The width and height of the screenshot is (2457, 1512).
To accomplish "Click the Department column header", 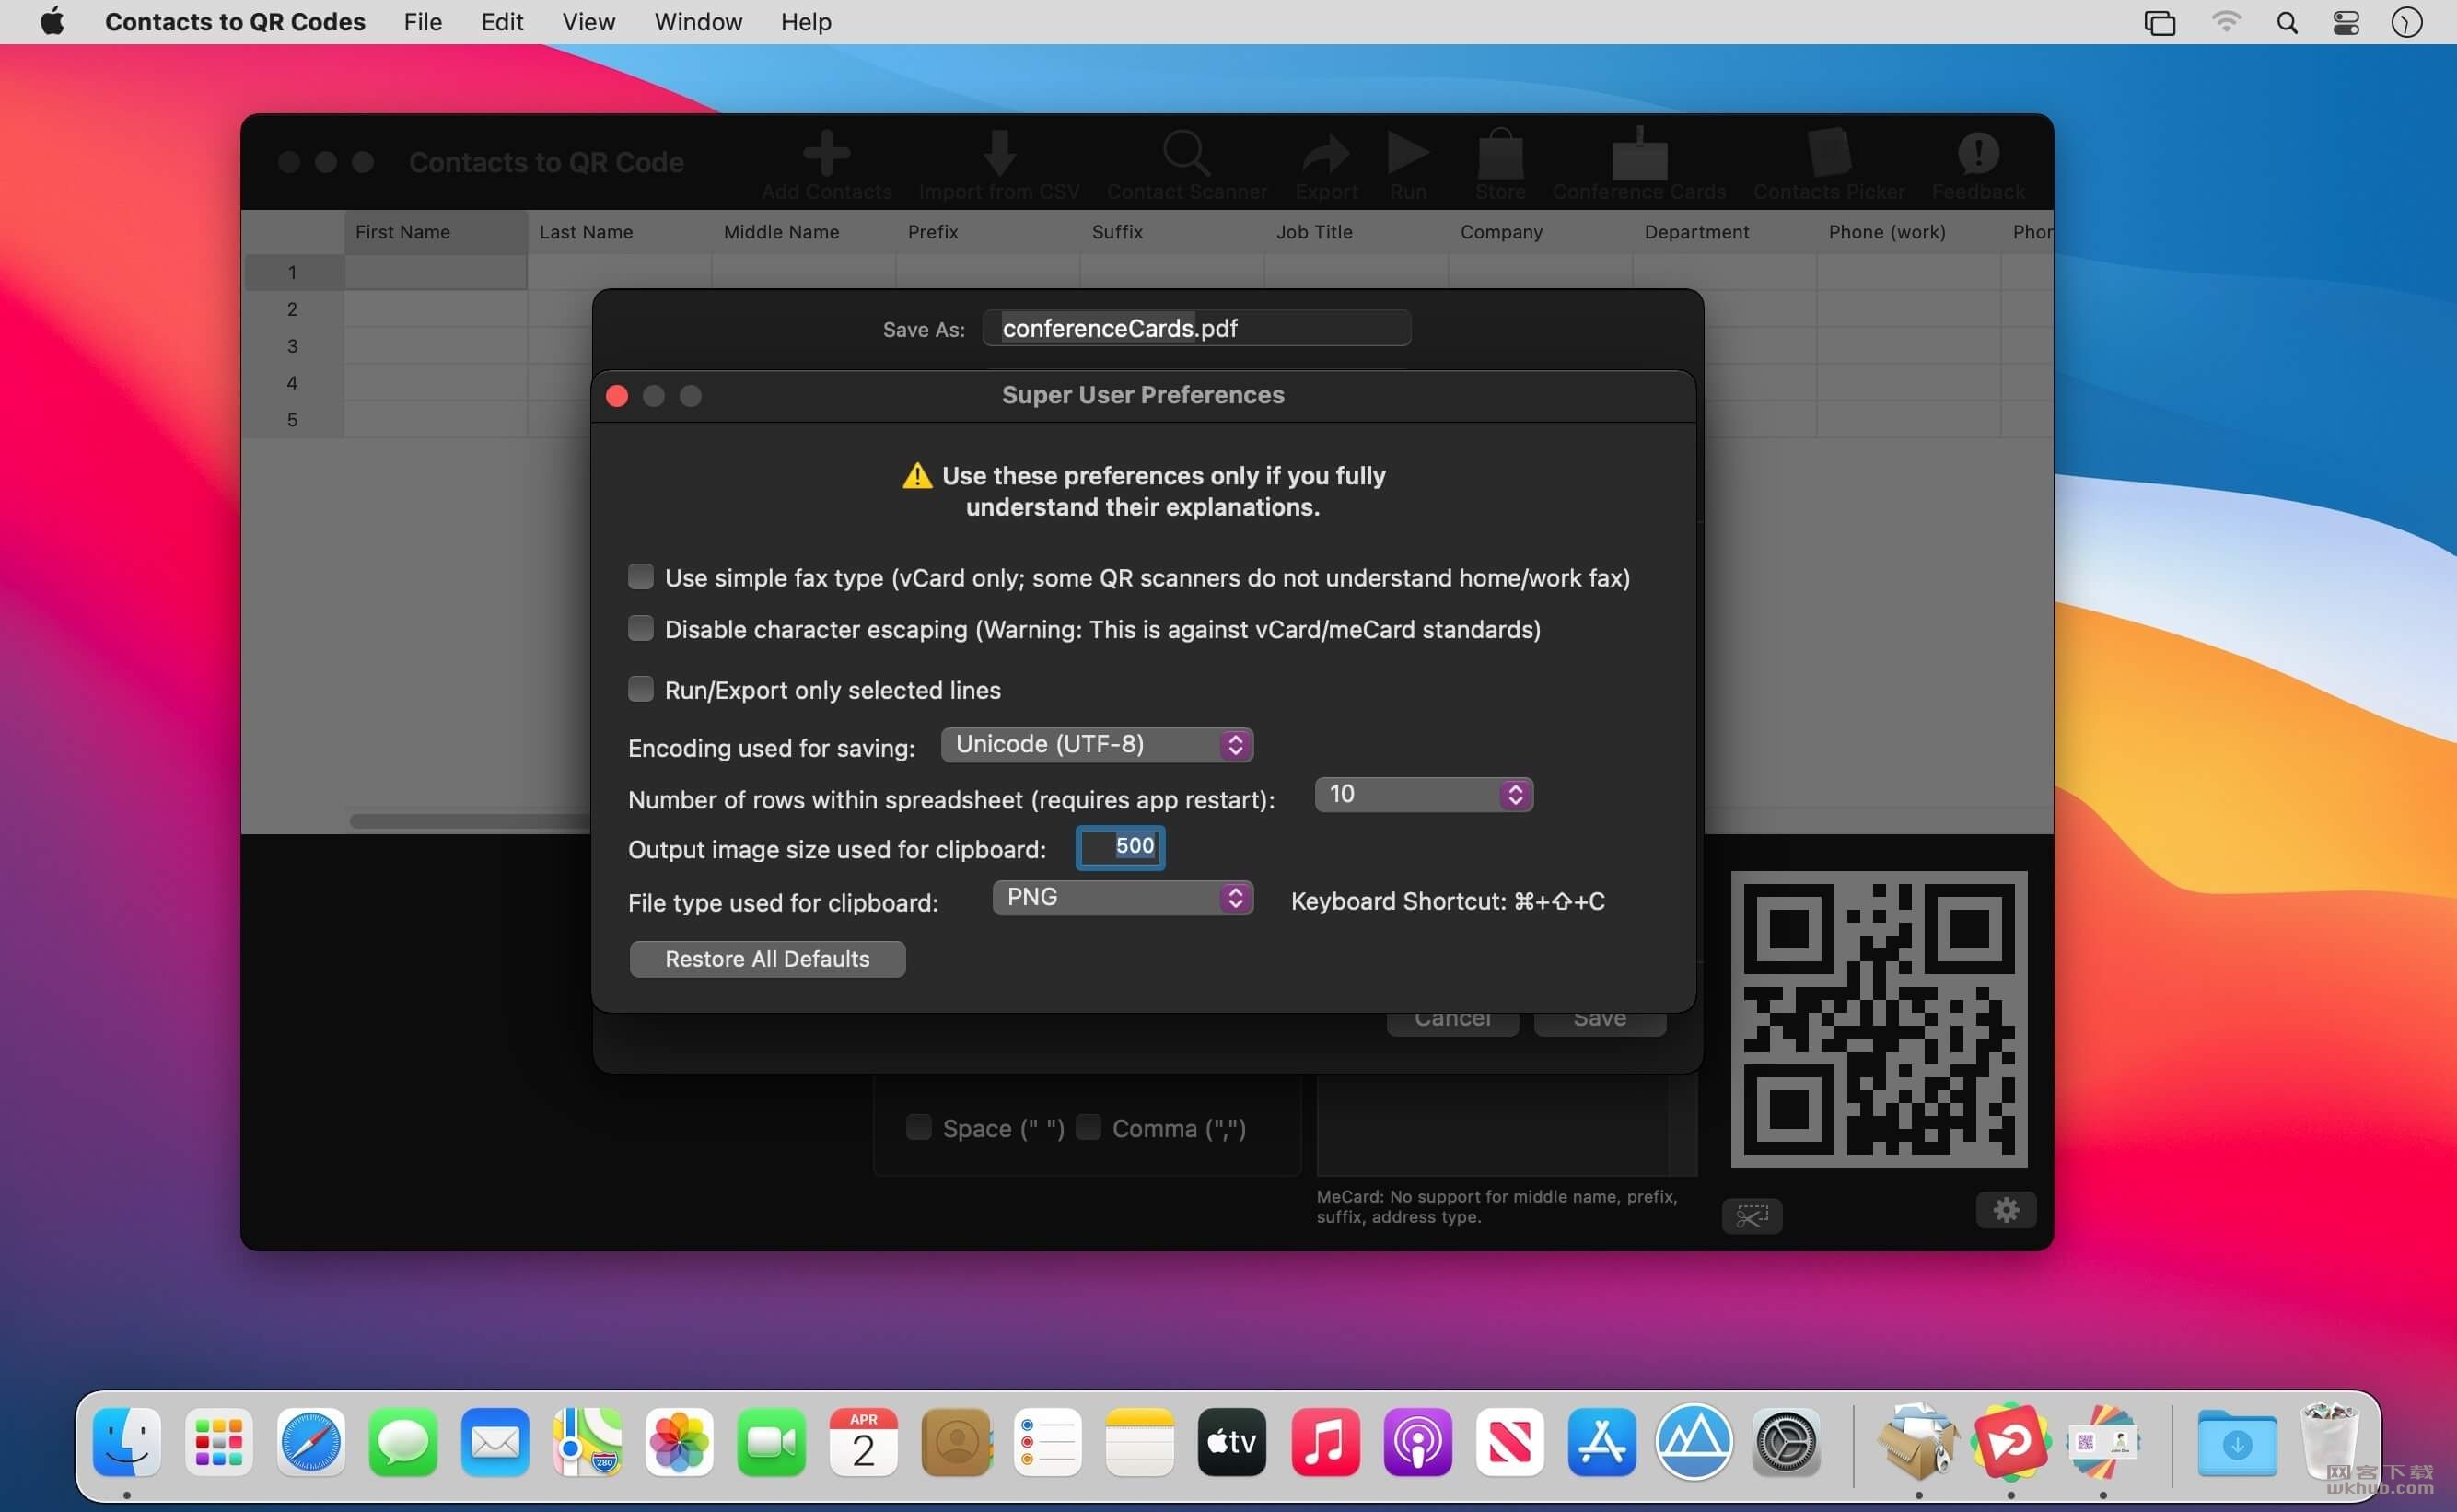I will tap(1724, 232).
